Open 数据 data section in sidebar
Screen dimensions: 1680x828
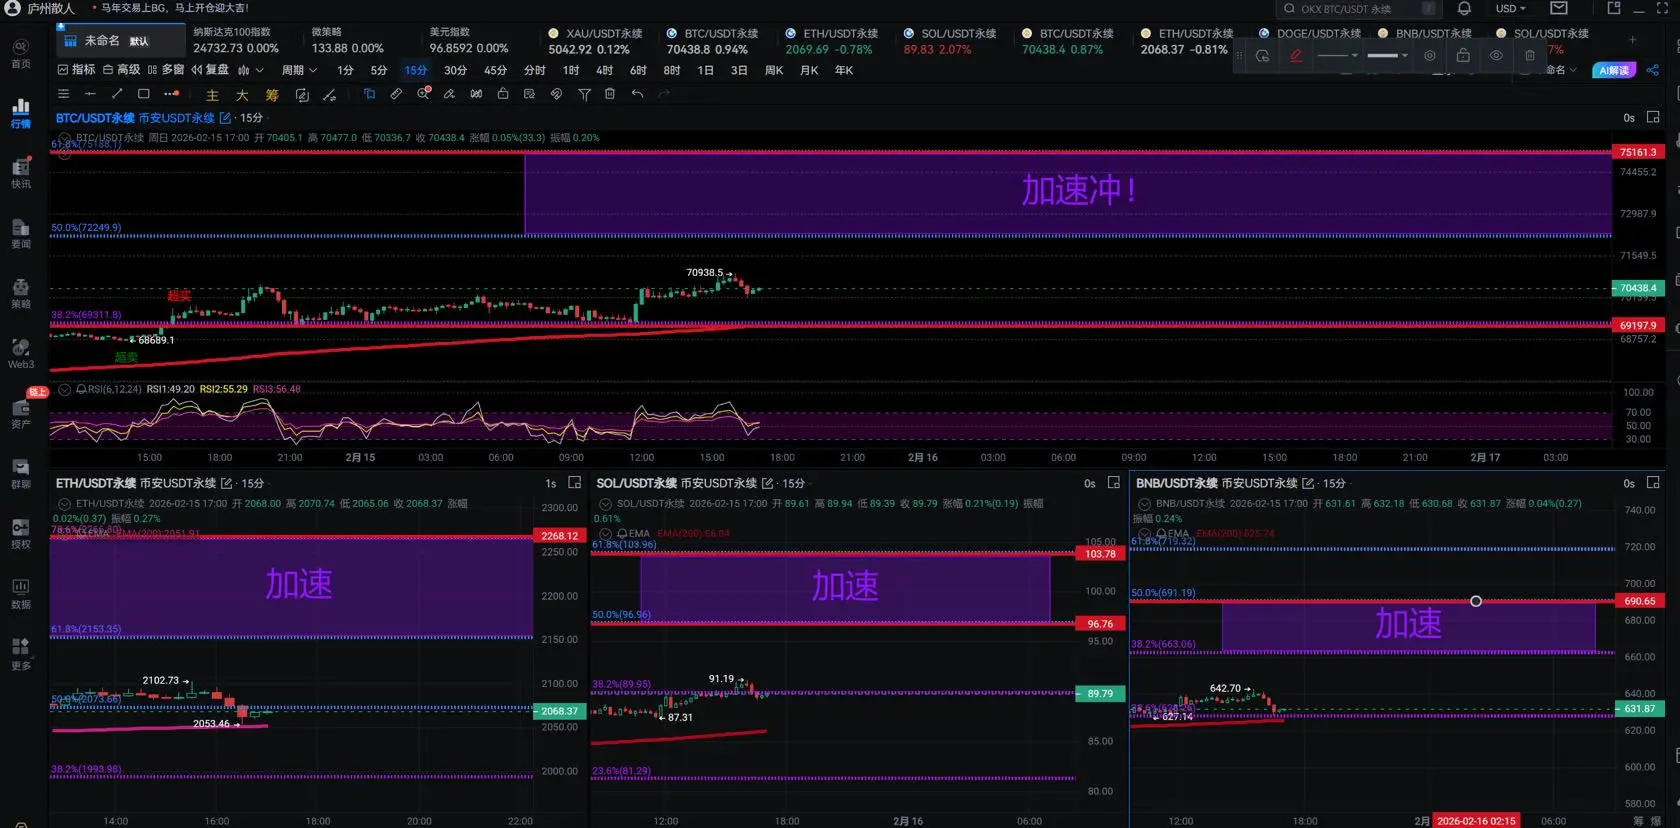pos(21,593)
